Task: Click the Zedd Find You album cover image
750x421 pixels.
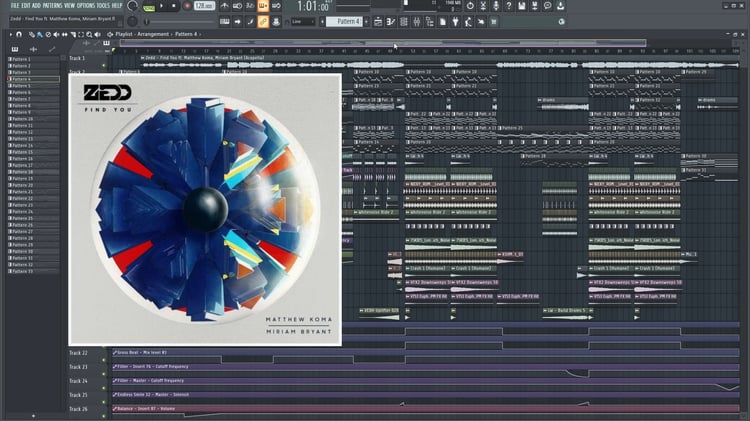Action: point(205,210)
